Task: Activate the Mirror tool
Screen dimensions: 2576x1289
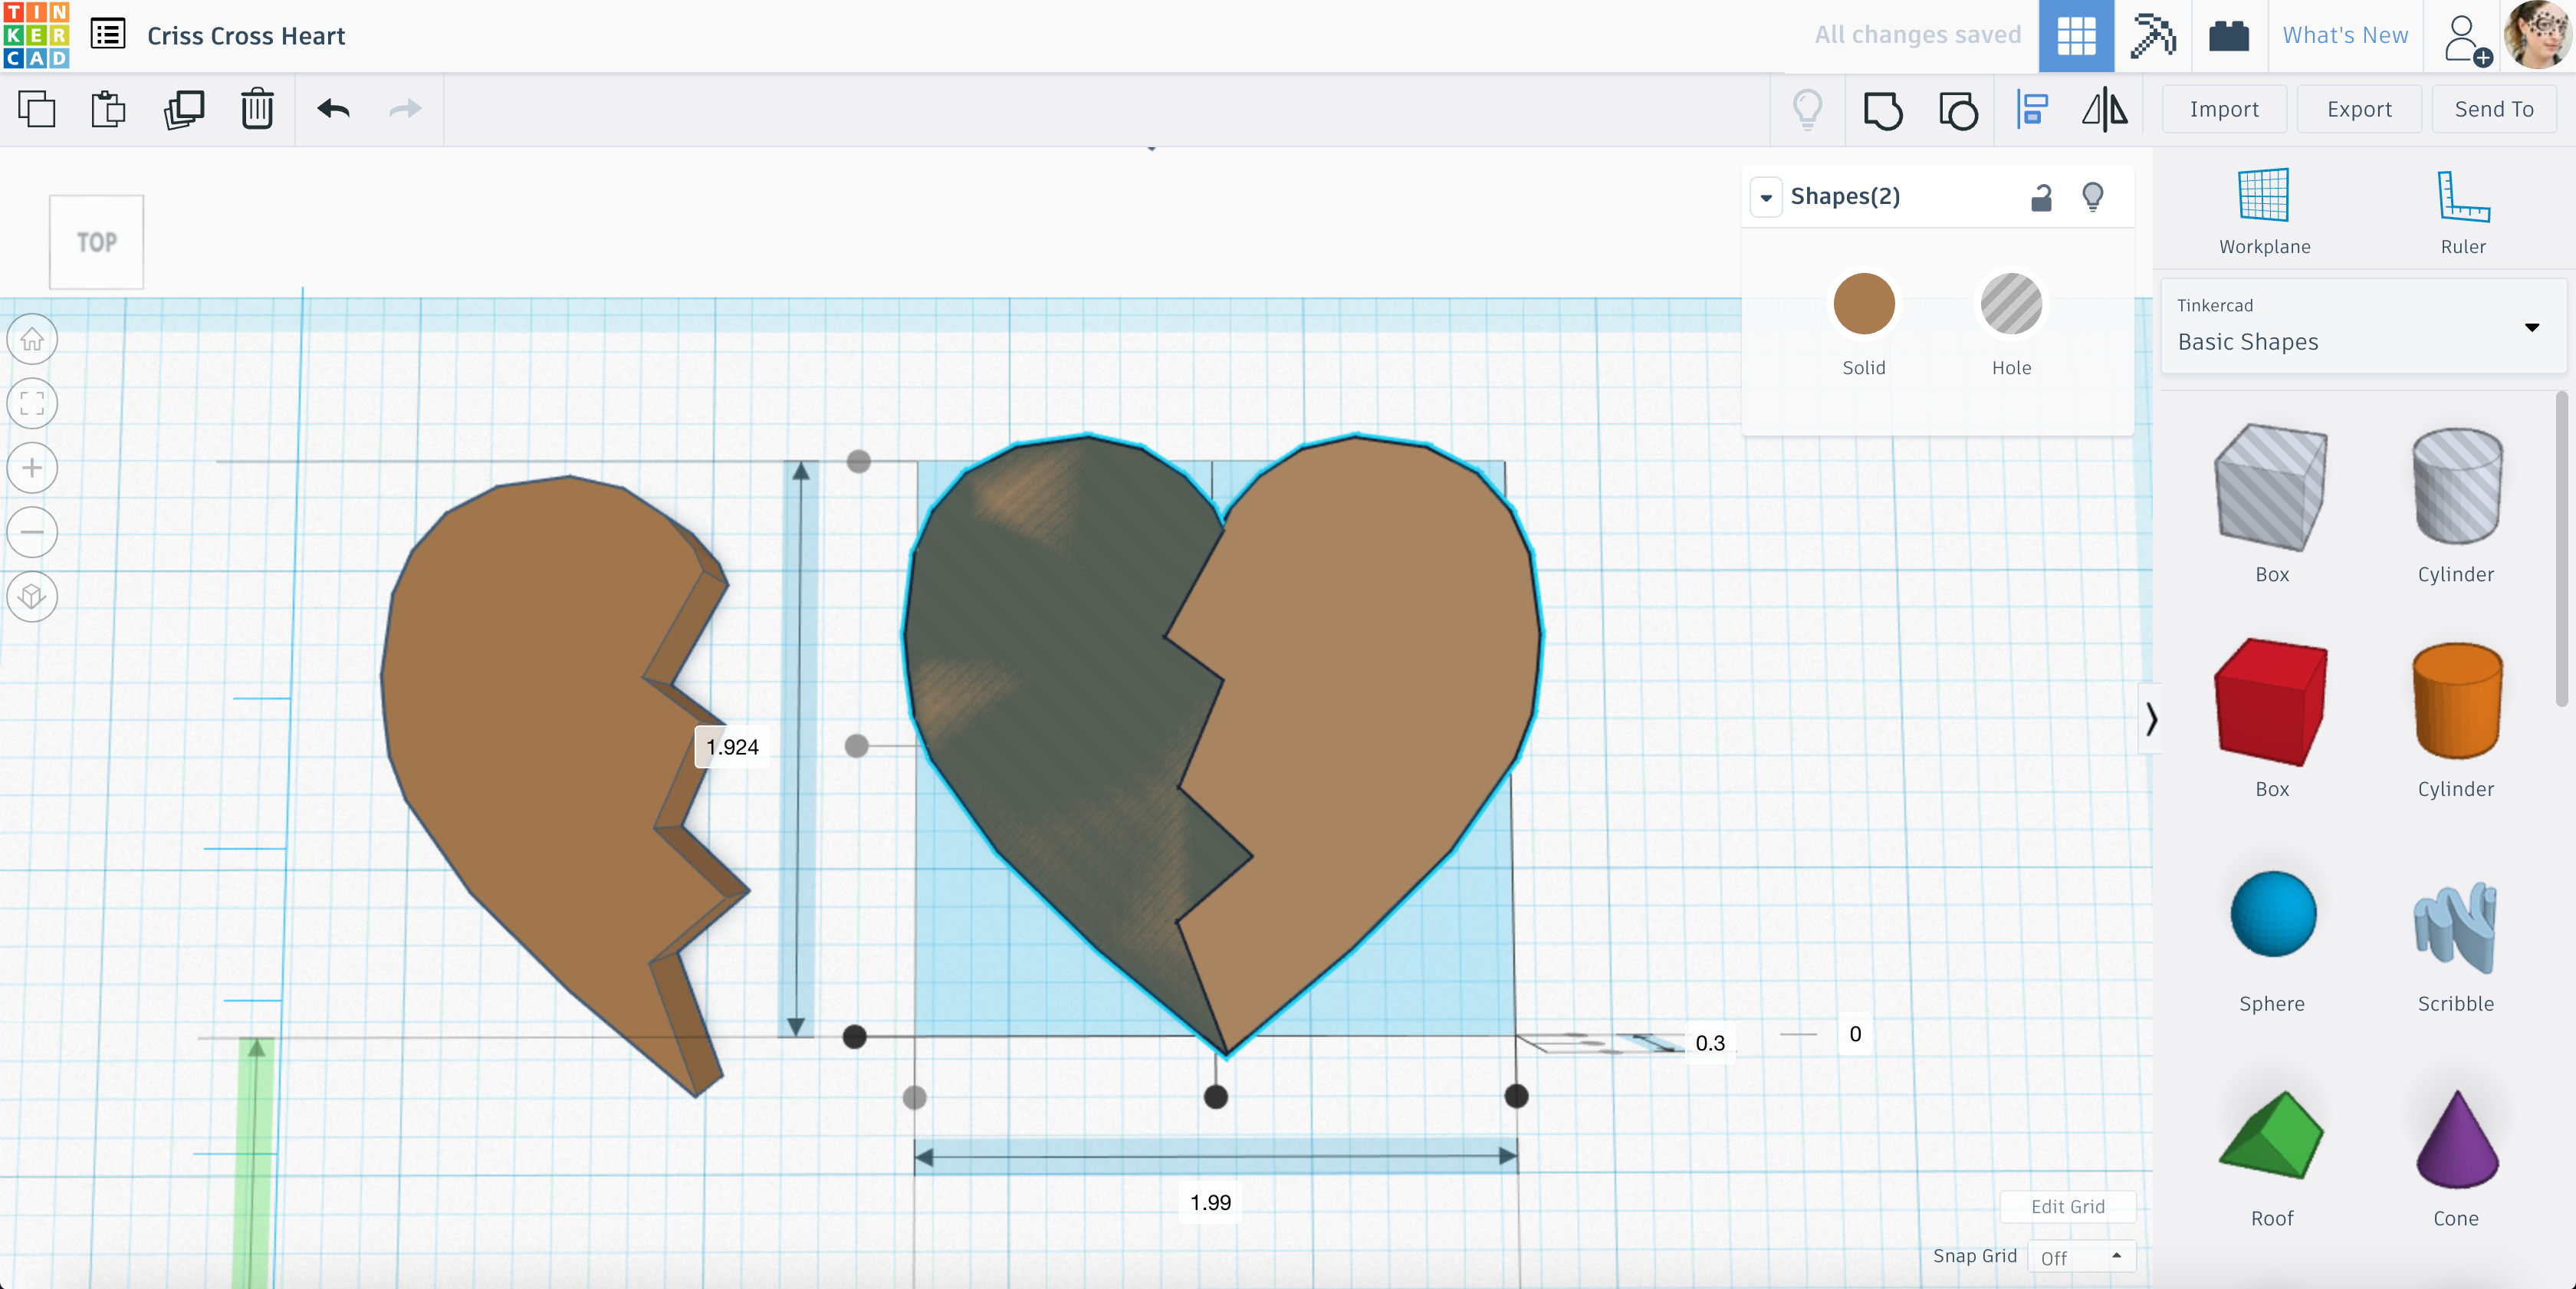Action: click(2105, 109)
